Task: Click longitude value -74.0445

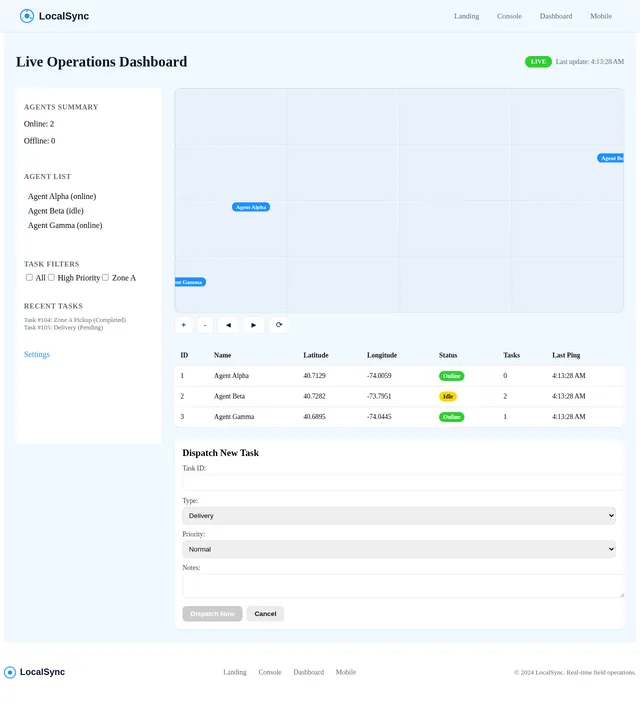Action: click(379, 417)
